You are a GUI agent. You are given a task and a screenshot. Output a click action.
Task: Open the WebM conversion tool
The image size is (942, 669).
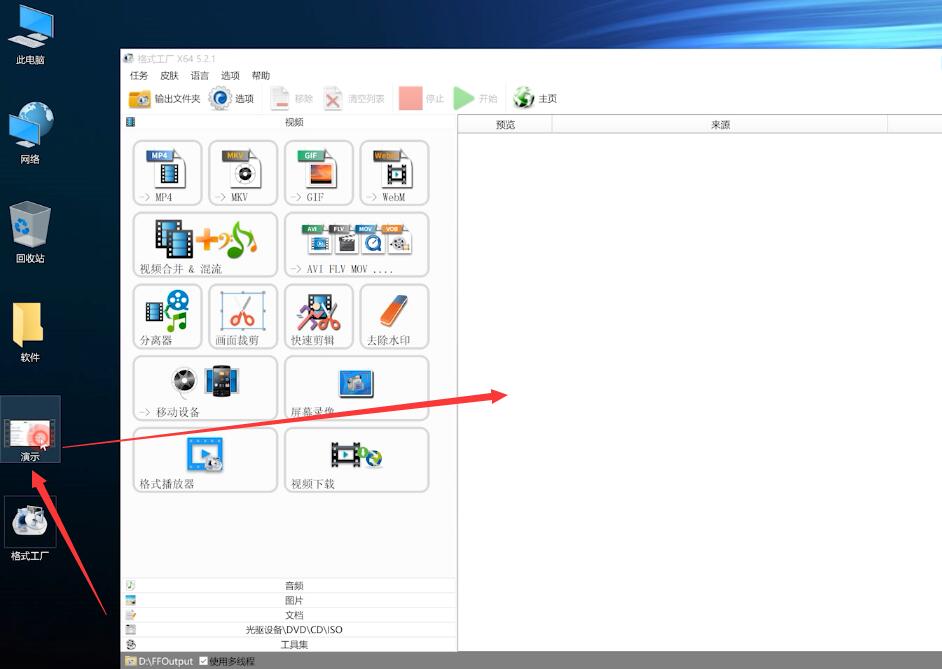[x=395, y=173]
